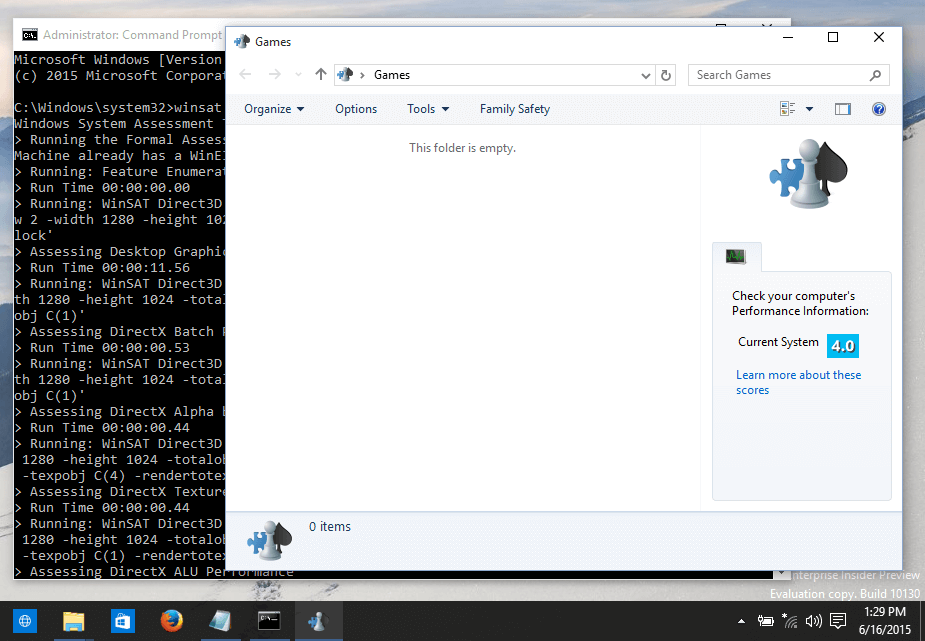
Task: Refresh the Games folder
Action: click(x=665, y=75)
